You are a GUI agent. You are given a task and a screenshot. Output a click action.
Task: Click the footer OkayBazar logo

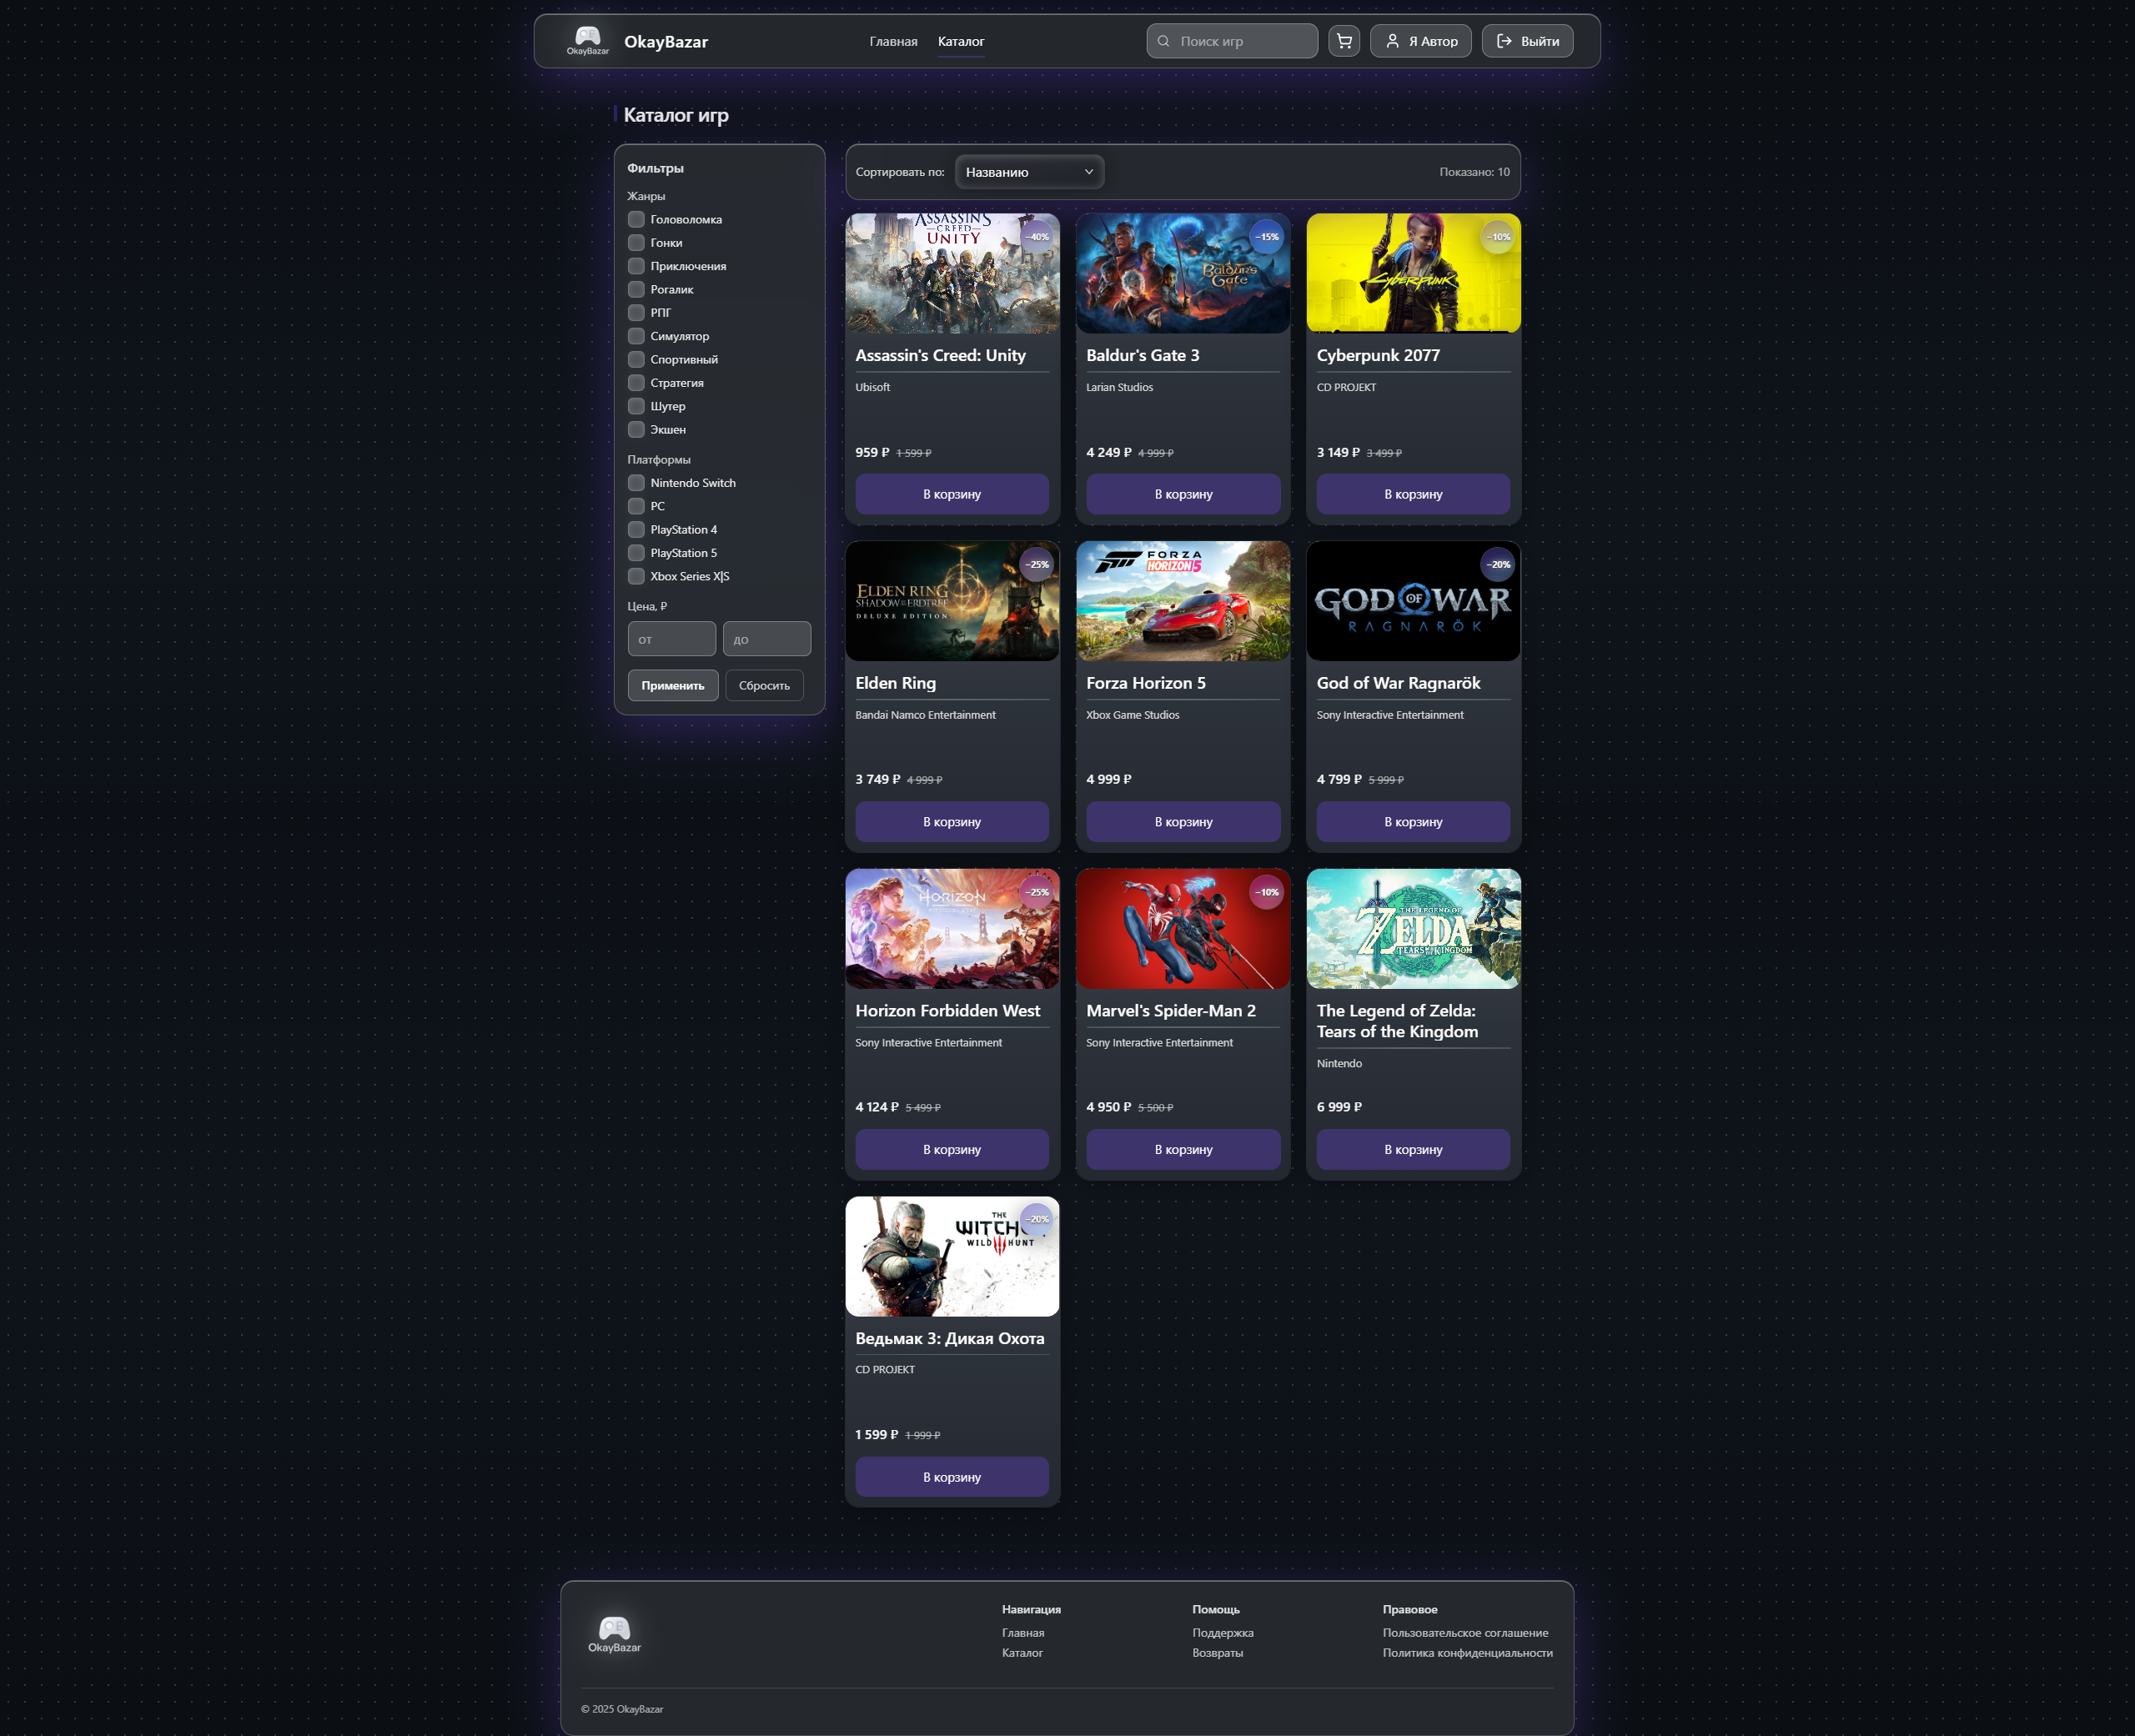click(x=614, y=1634)
